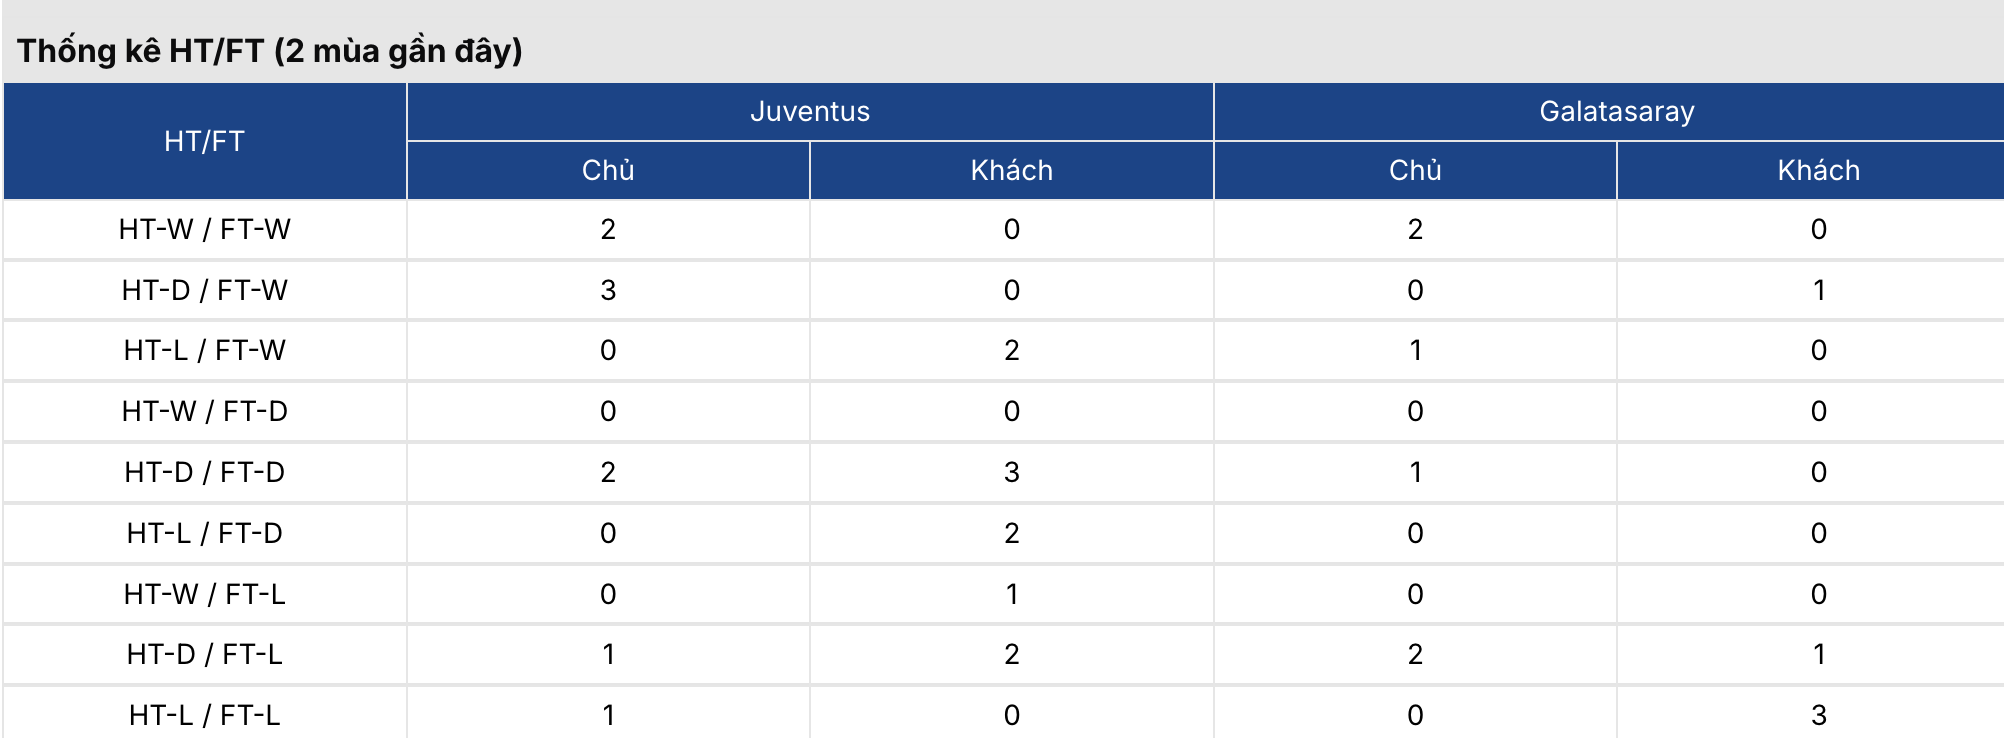Click the "HT-W / FT-D" row label
Screen dimensions: 2004x738
[204, 411]
